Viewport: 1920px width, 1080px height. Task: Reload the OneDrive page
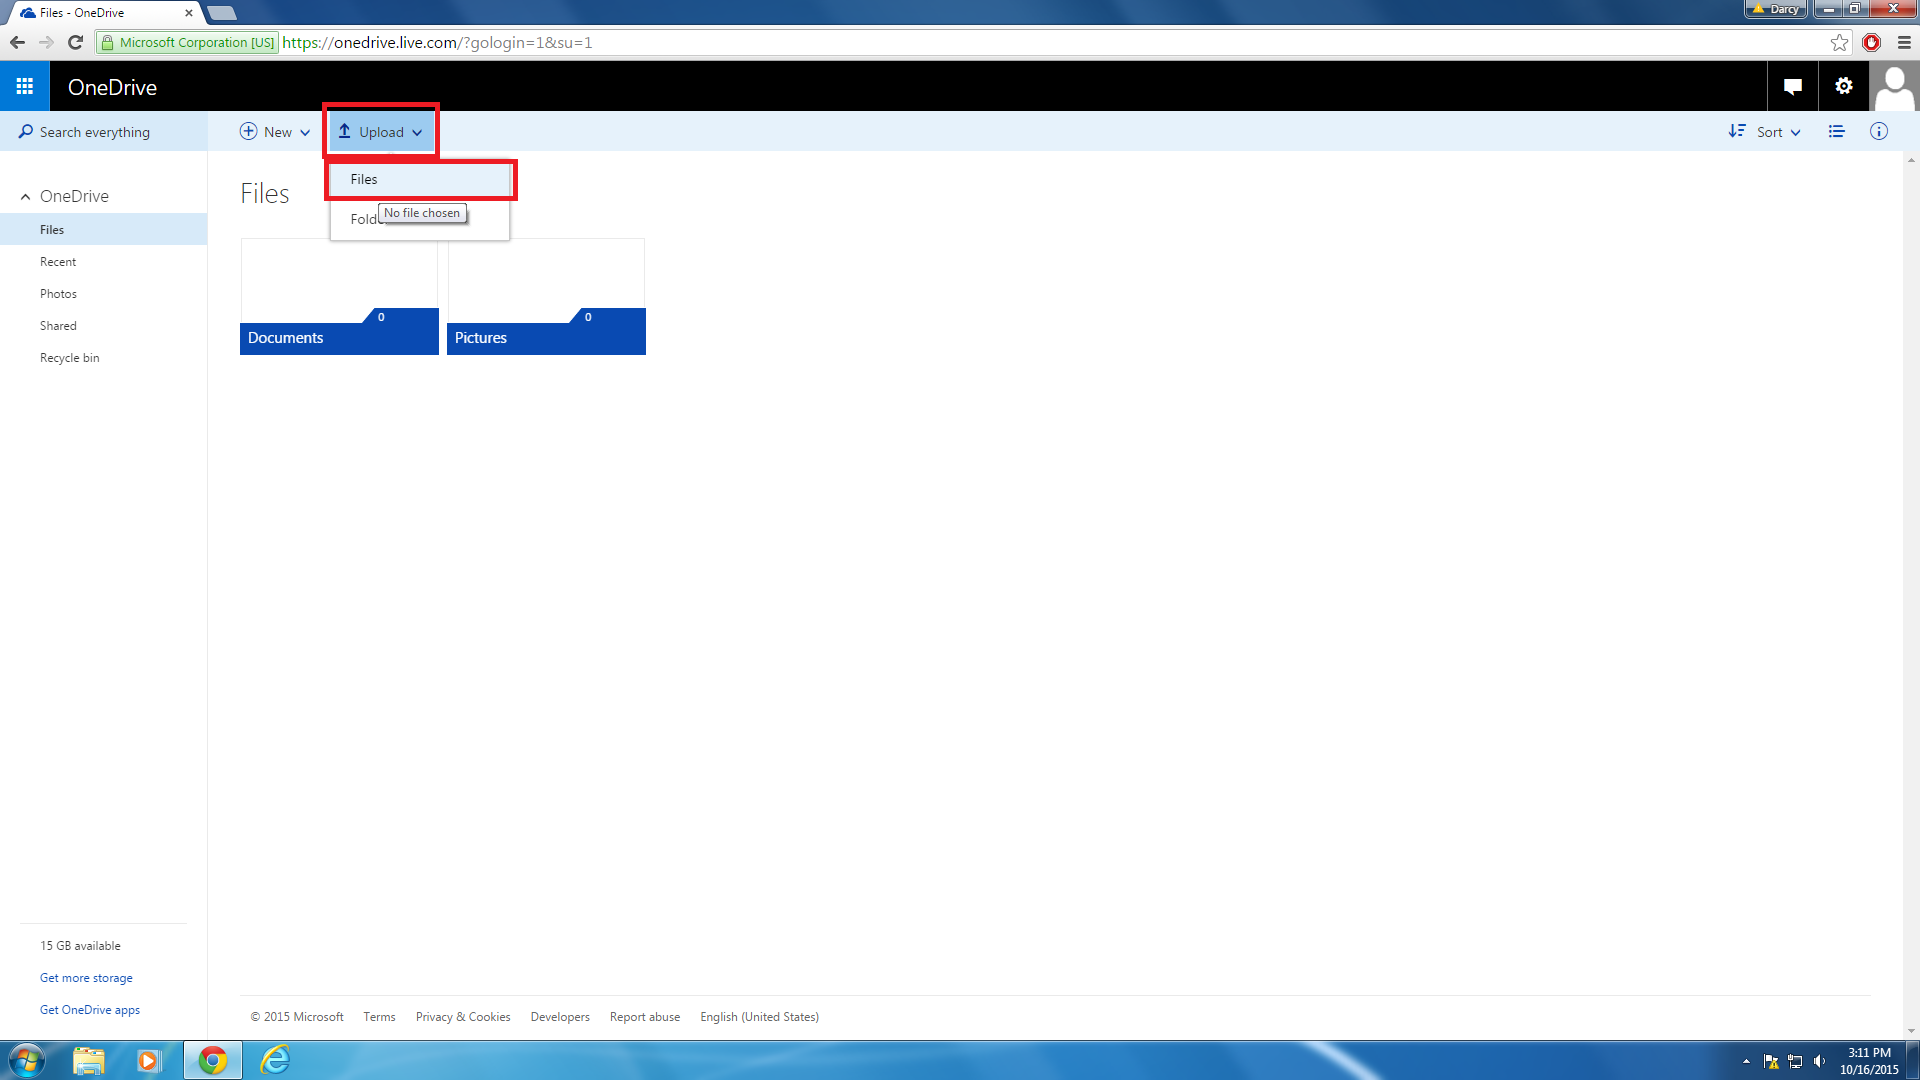[75, 42]
